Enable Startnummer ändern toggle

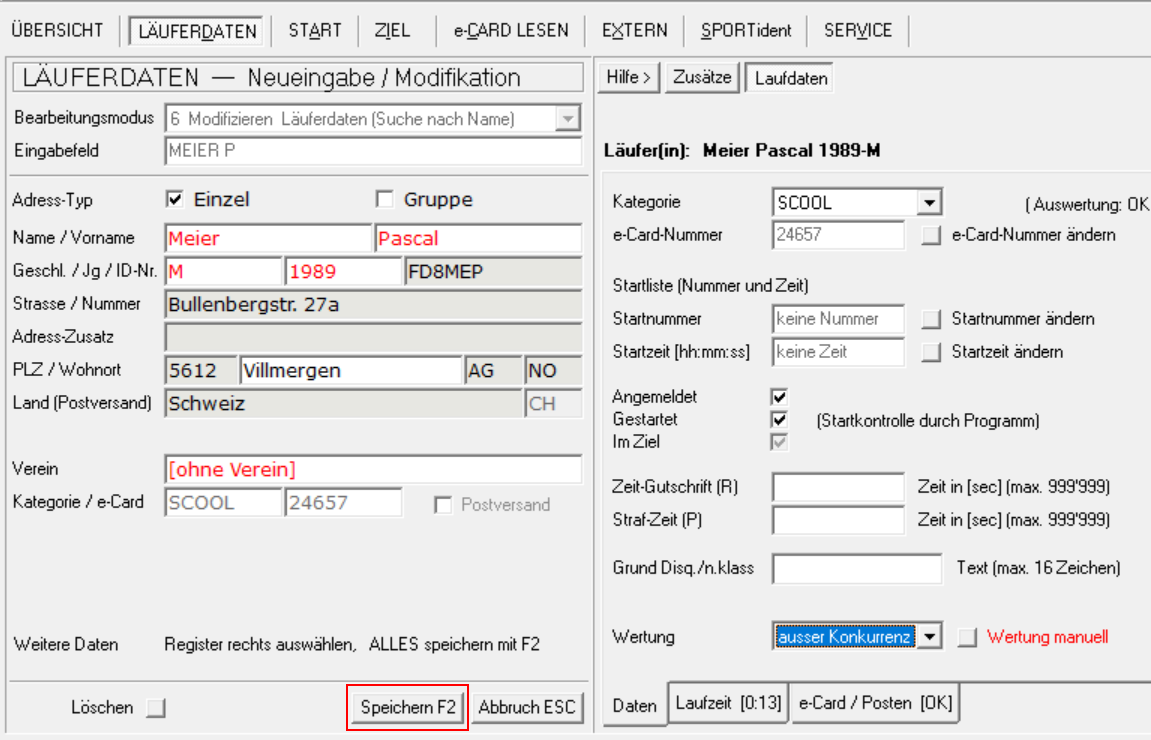(x=932, y=320)
